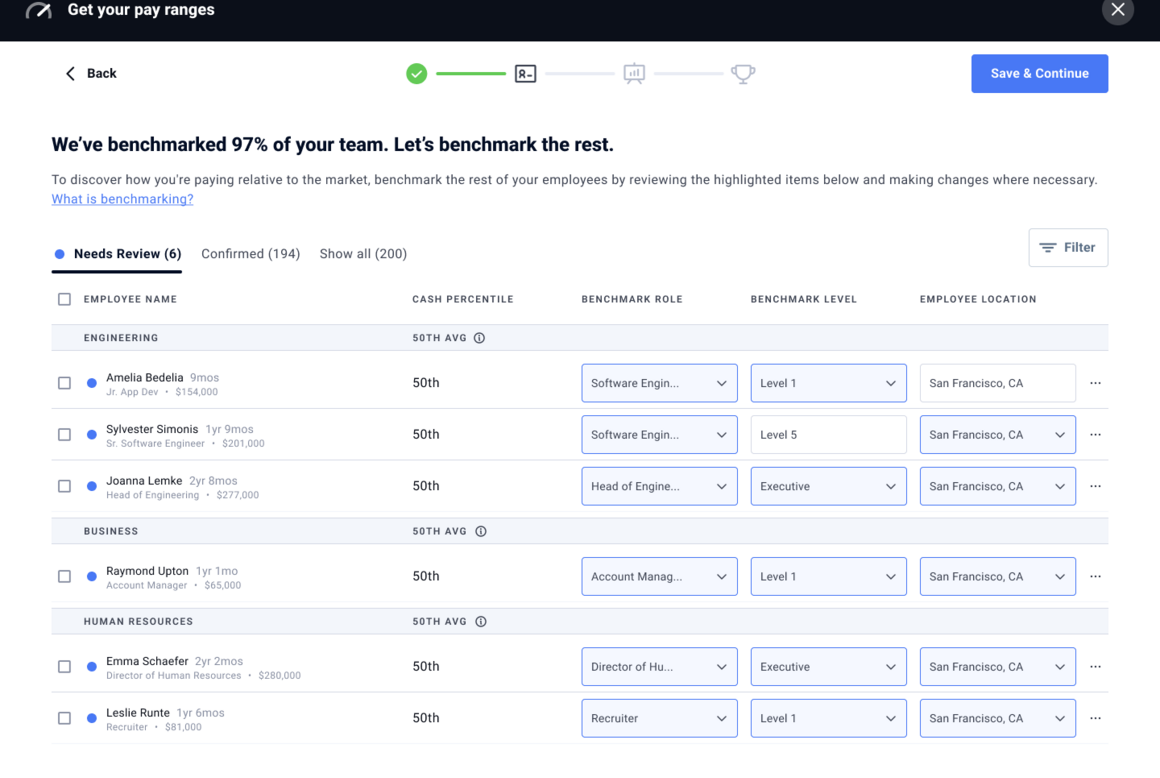Open Leslie Runte's location dropdown
The width and height of the screenshot is (1160, 778).
[997, 719]
